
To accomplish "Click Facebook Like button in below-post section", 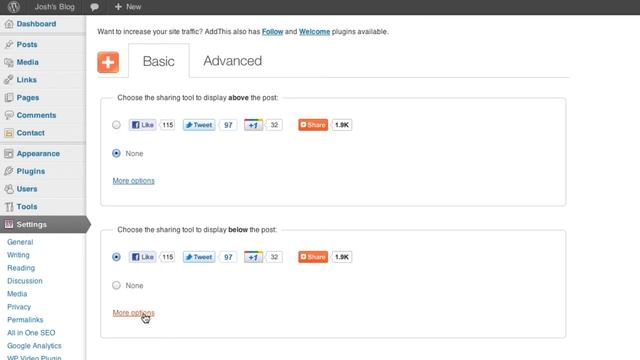I will [142, 257].
